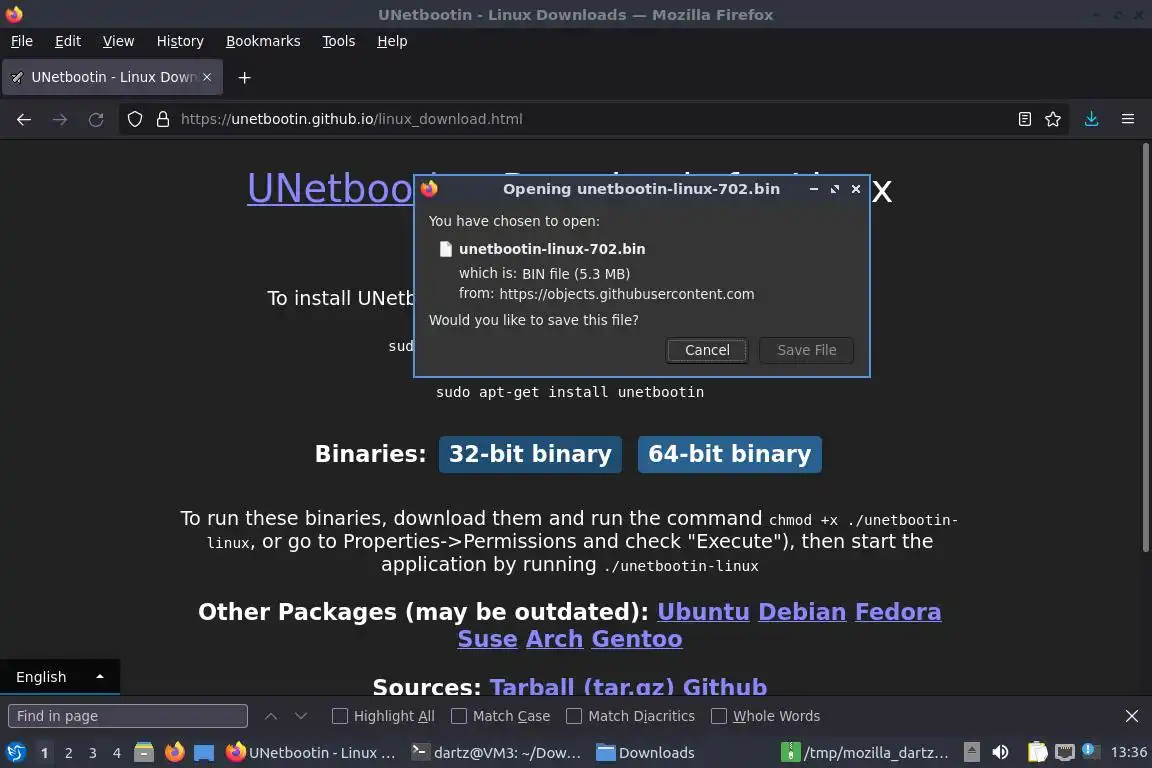The height and width of the screenshot is (768, 1152).
Task: Go back to the previous page
Action: (x=24, y=119)
